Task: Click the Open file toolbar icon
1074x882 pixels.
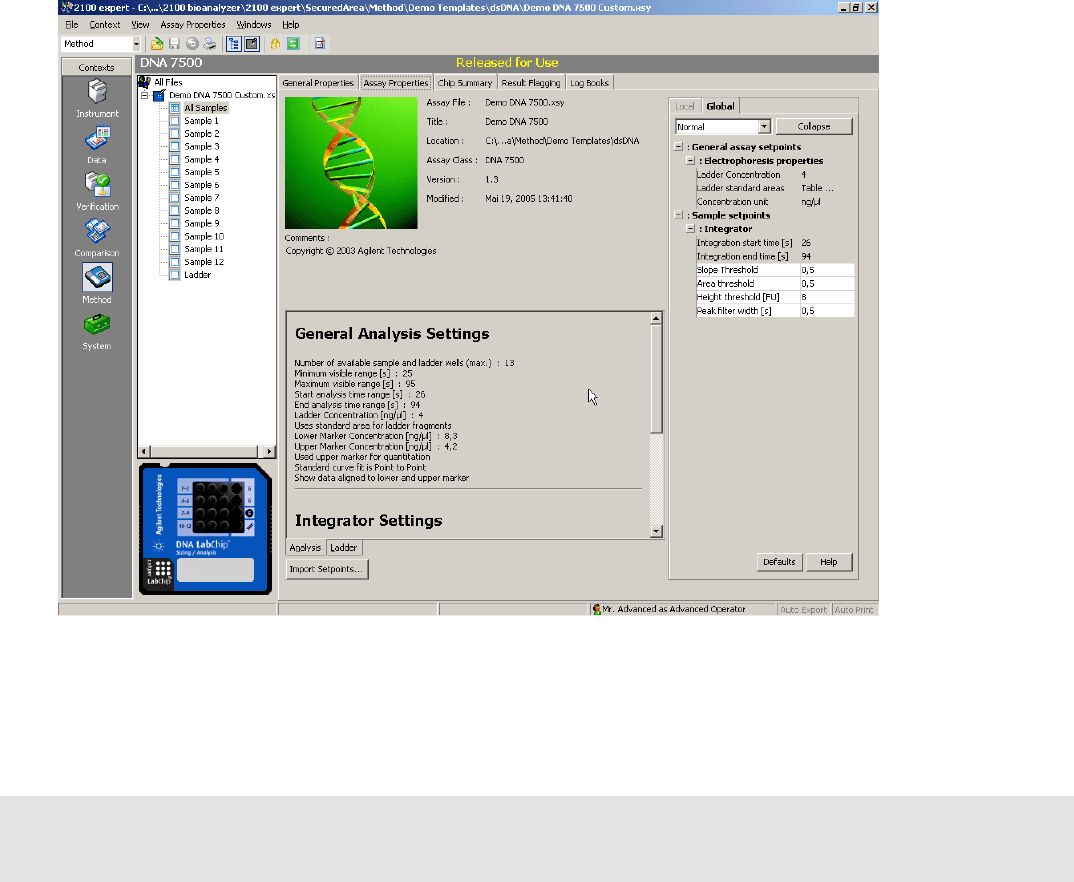Action: tap(157, 44)
